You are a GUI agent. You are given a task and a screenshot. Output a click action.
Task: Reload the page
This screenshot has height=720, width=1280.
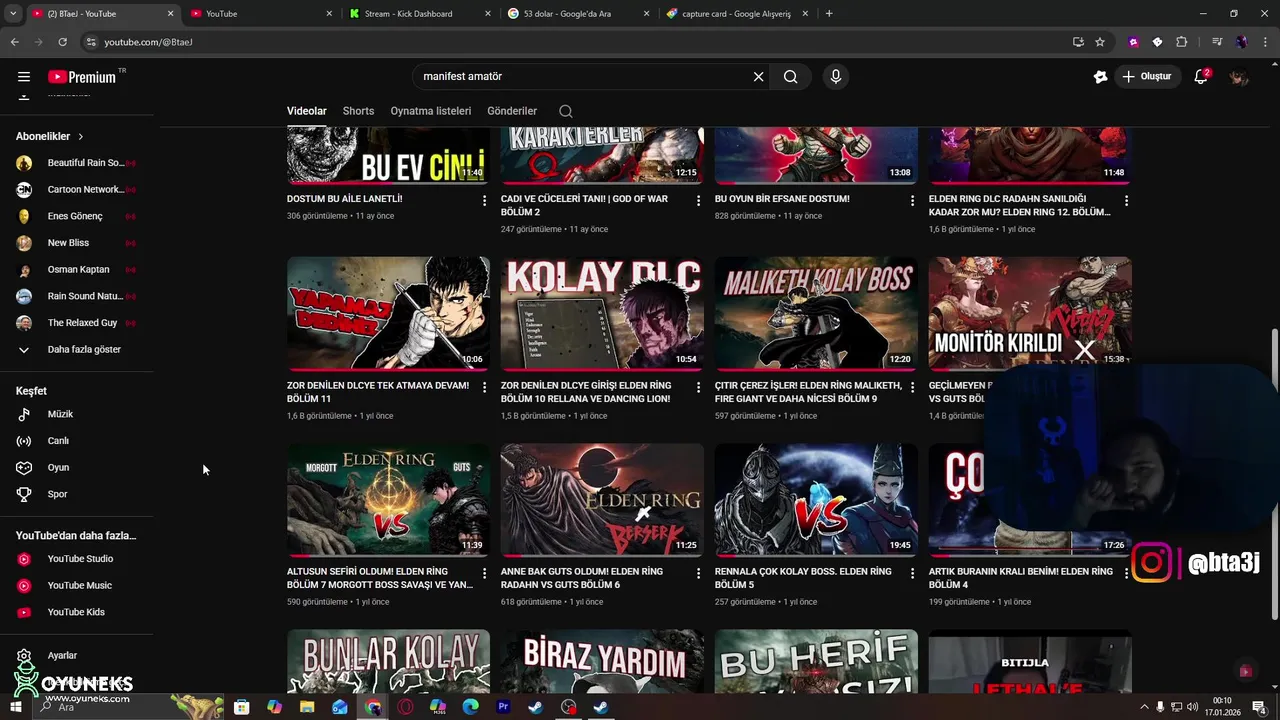tap(62, 42)
